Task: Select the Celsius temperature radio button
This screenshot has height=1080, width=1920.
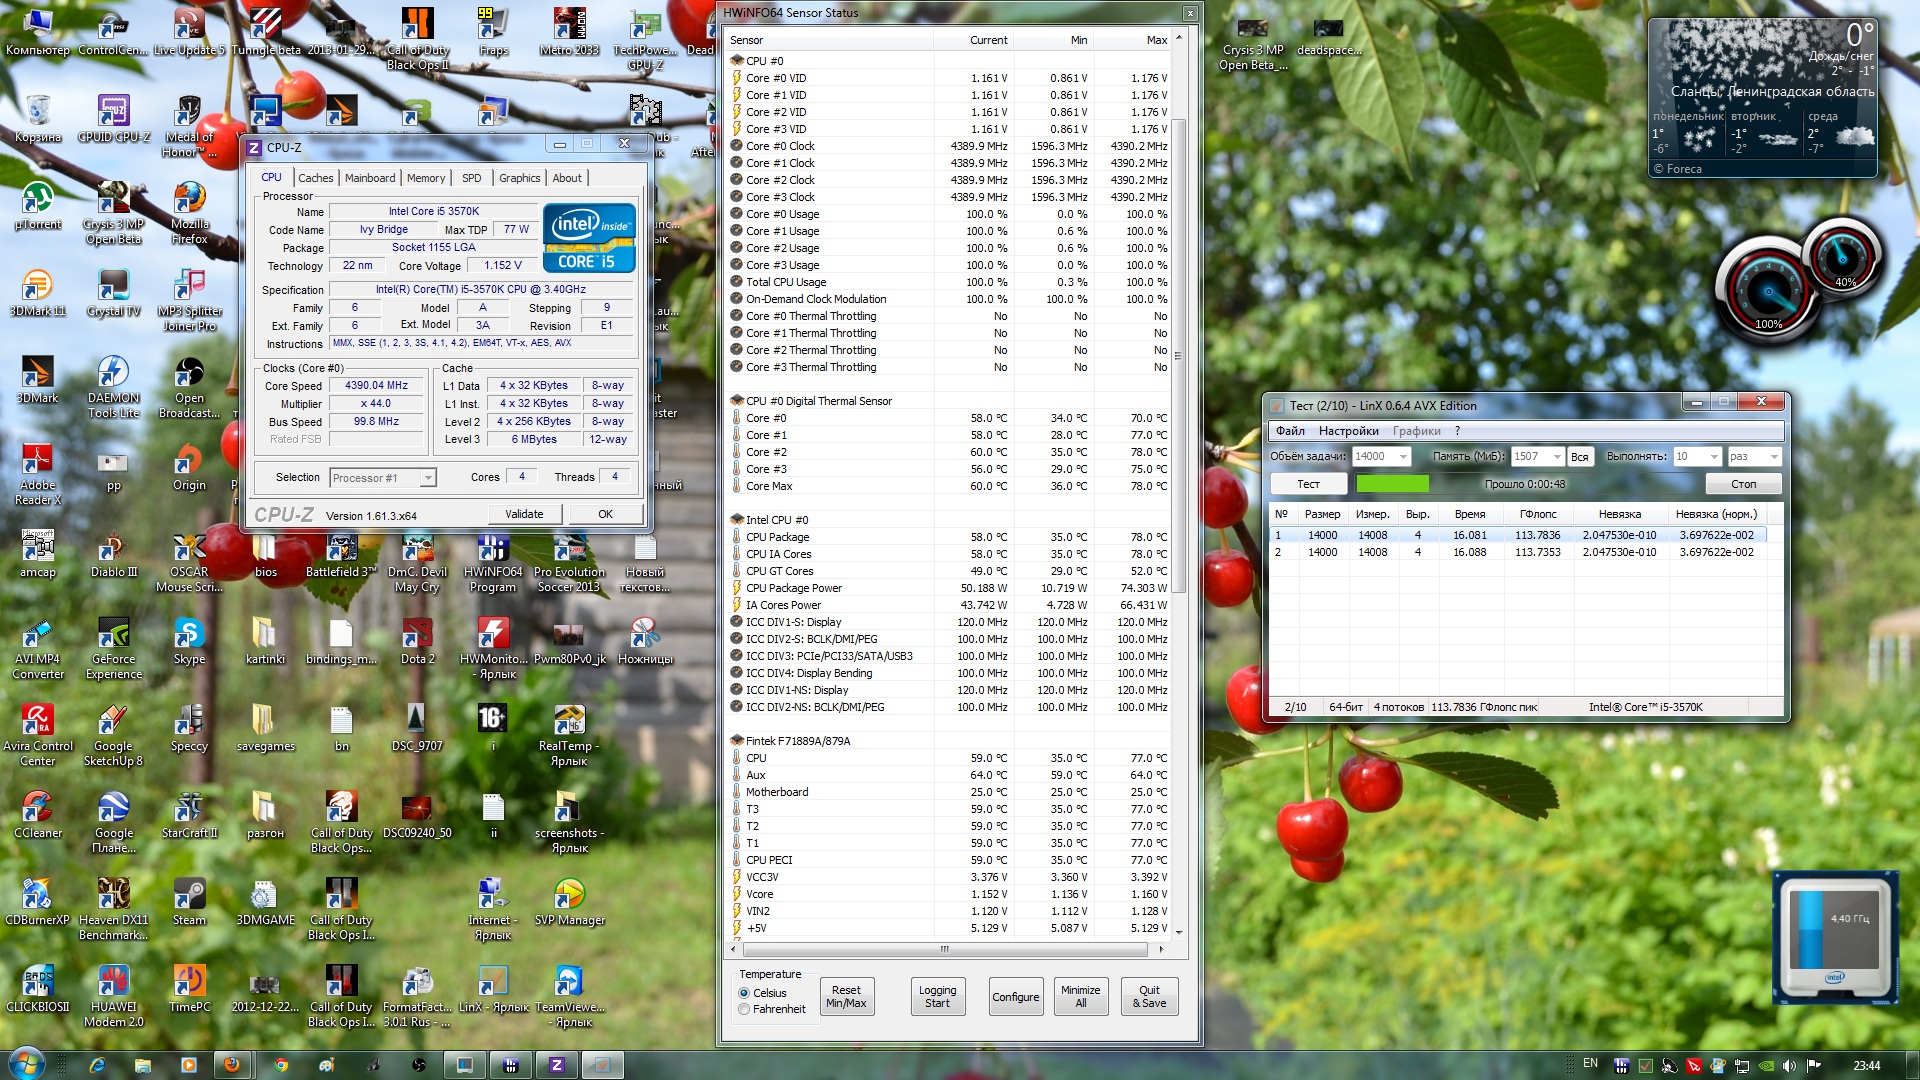Action: click(744, 993)
